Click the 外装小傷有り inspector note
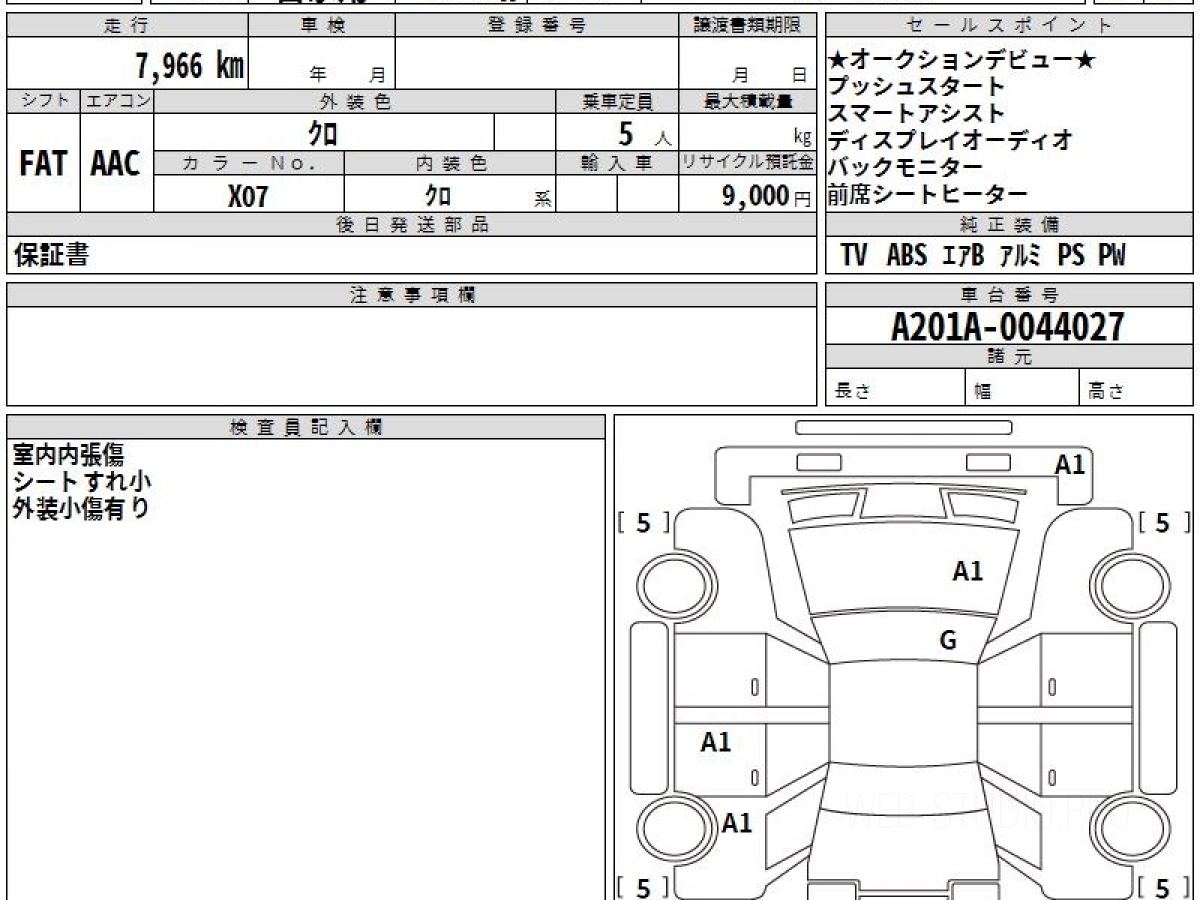Screen dimensions: 1200x900 [81, 508]
